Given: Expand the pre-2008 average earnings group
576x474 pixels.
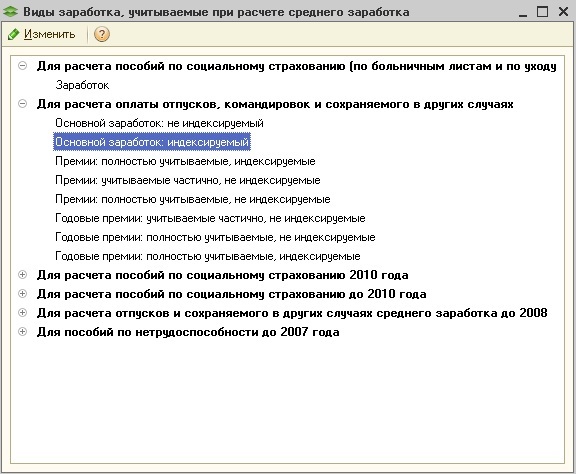Looking at the screenshot, I should (x=22, y=313).
